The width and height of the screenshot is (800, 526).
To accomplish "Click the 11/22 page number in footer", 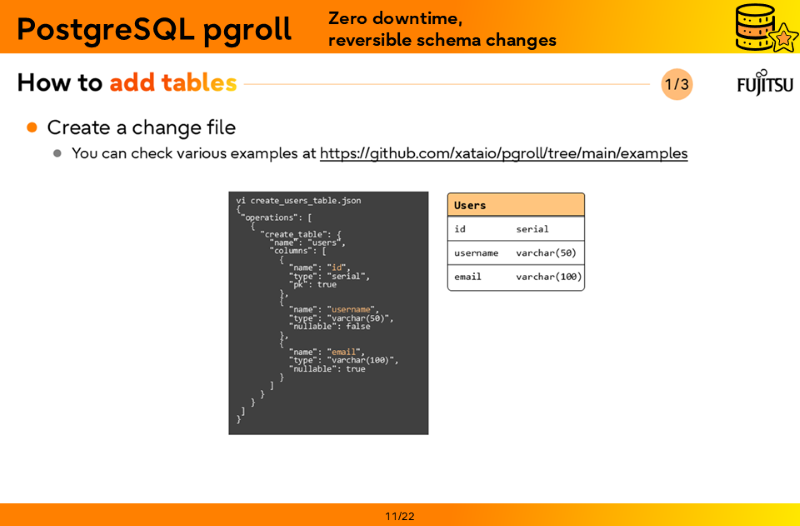I will coord(400,516).
